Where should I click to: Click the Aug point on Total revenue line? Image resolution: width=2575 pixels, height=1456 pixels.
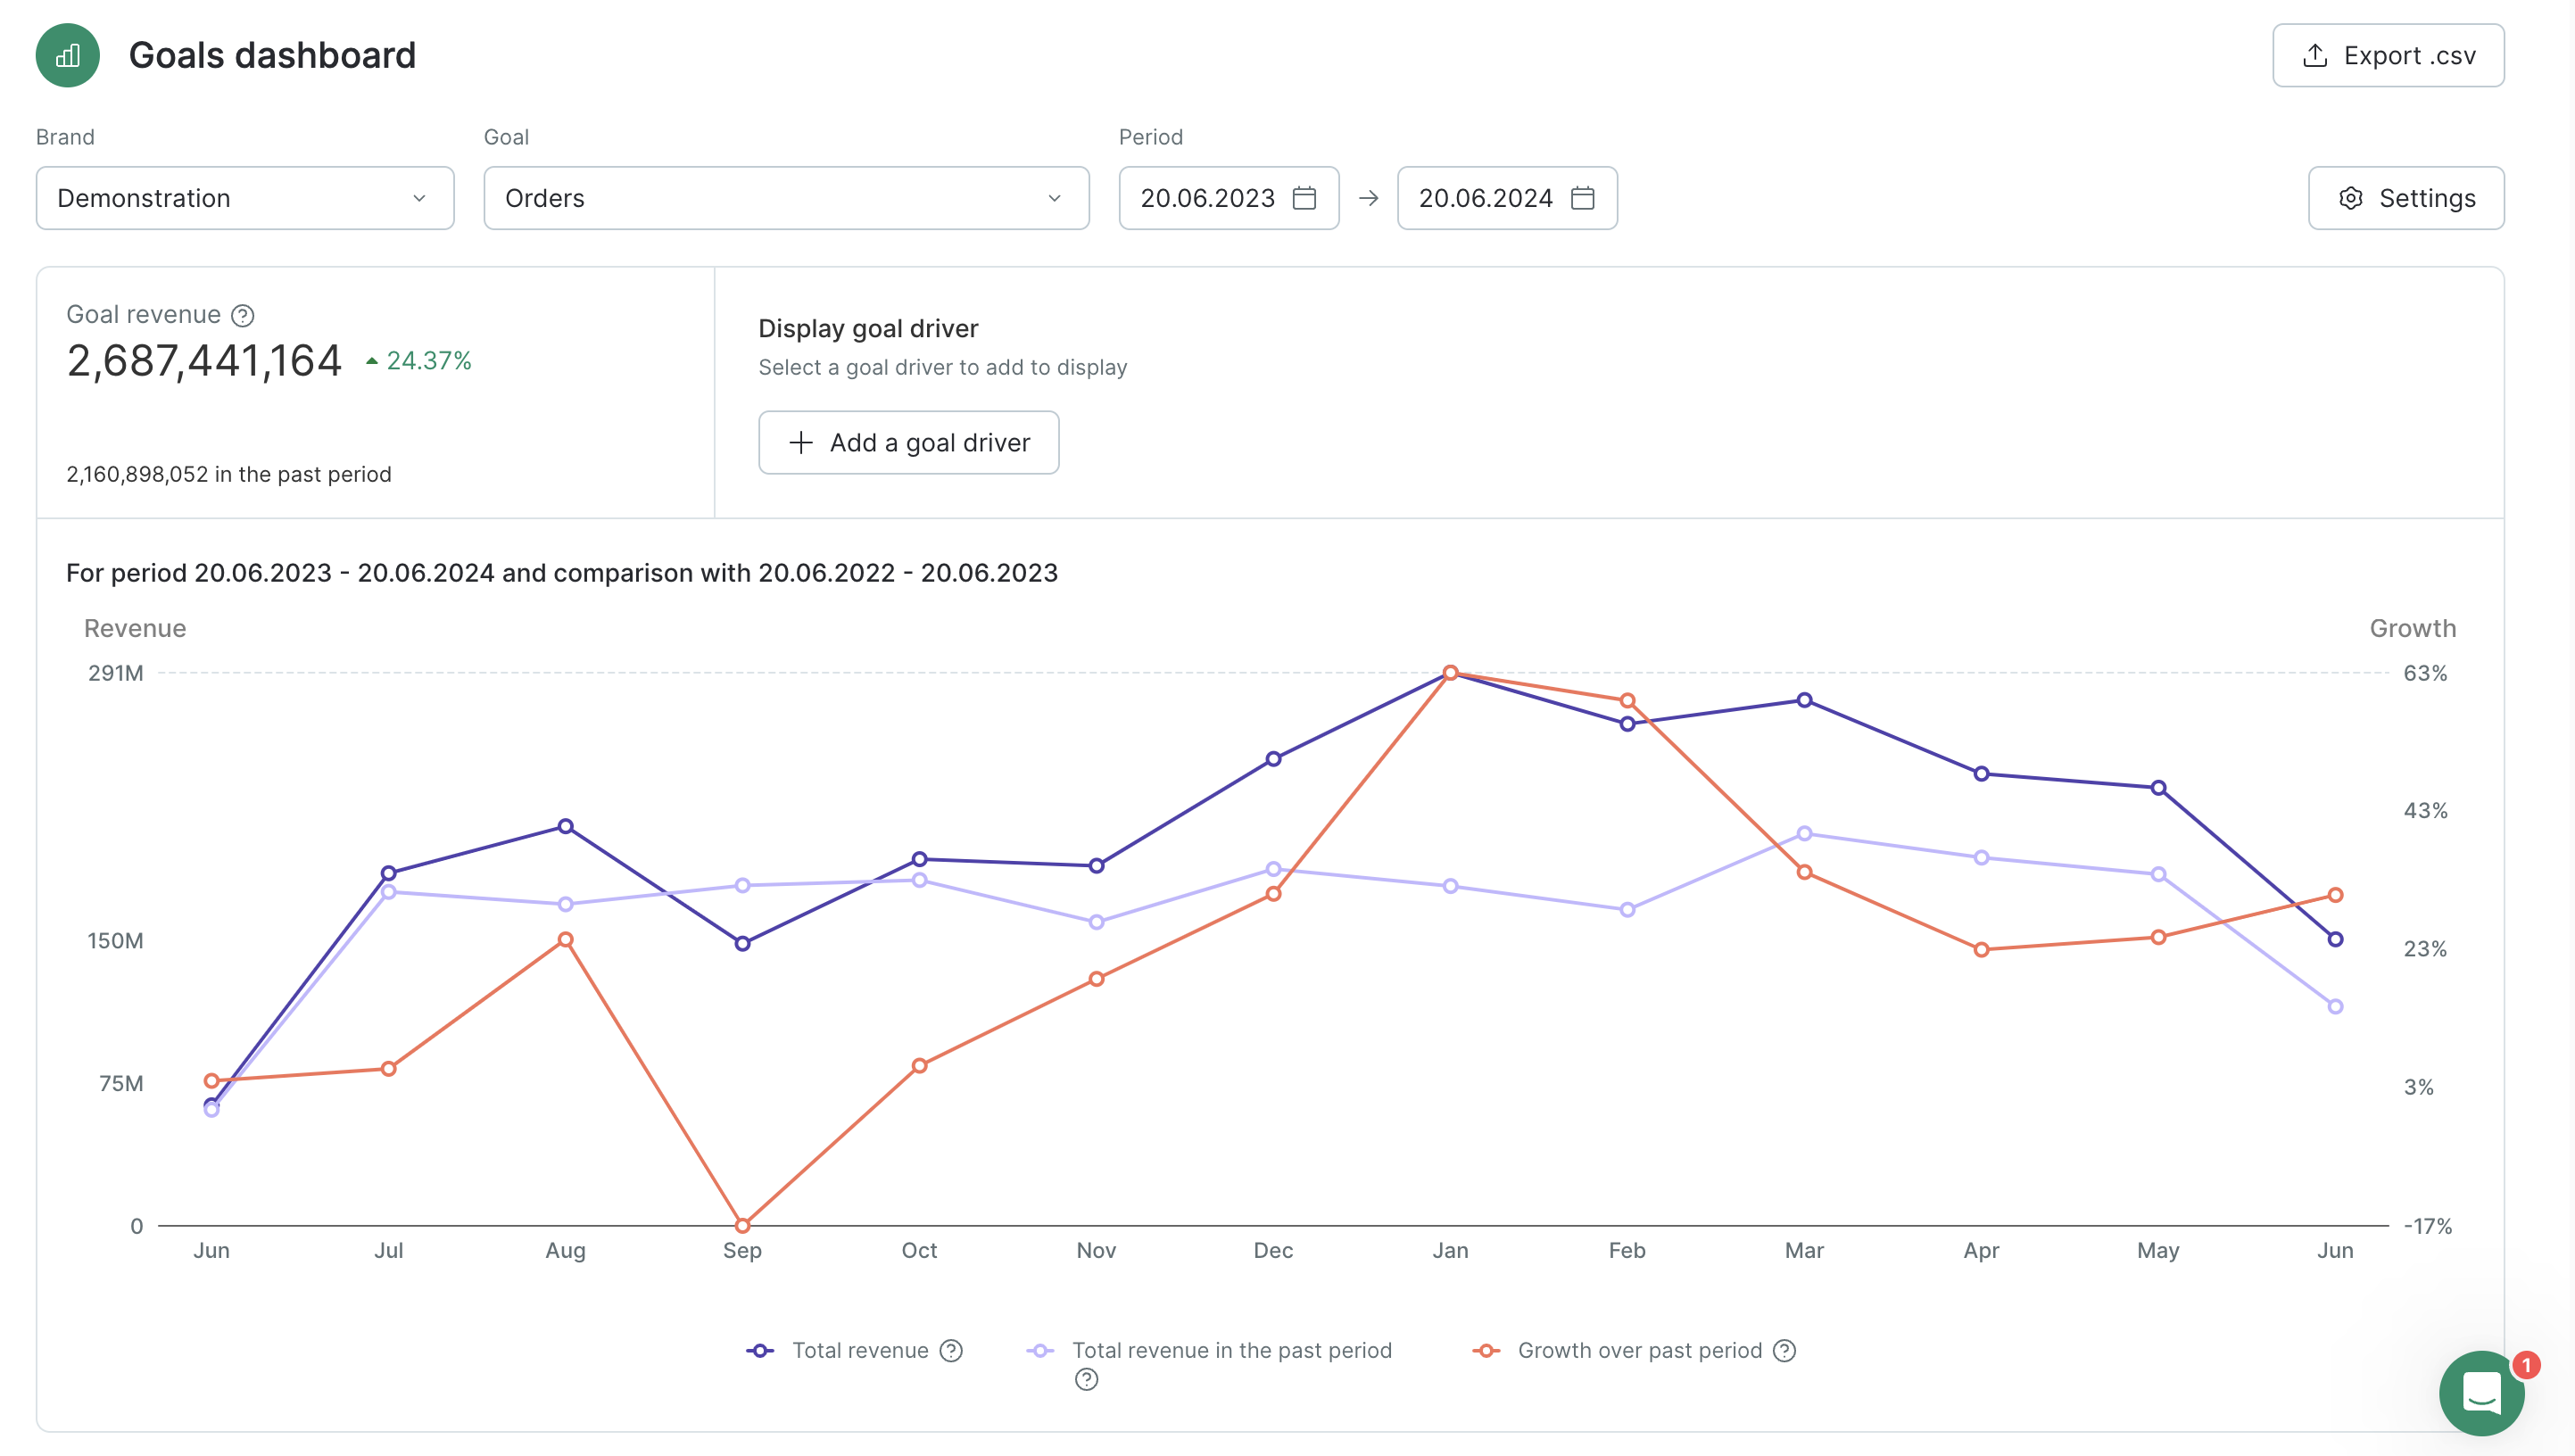point(565,826)
